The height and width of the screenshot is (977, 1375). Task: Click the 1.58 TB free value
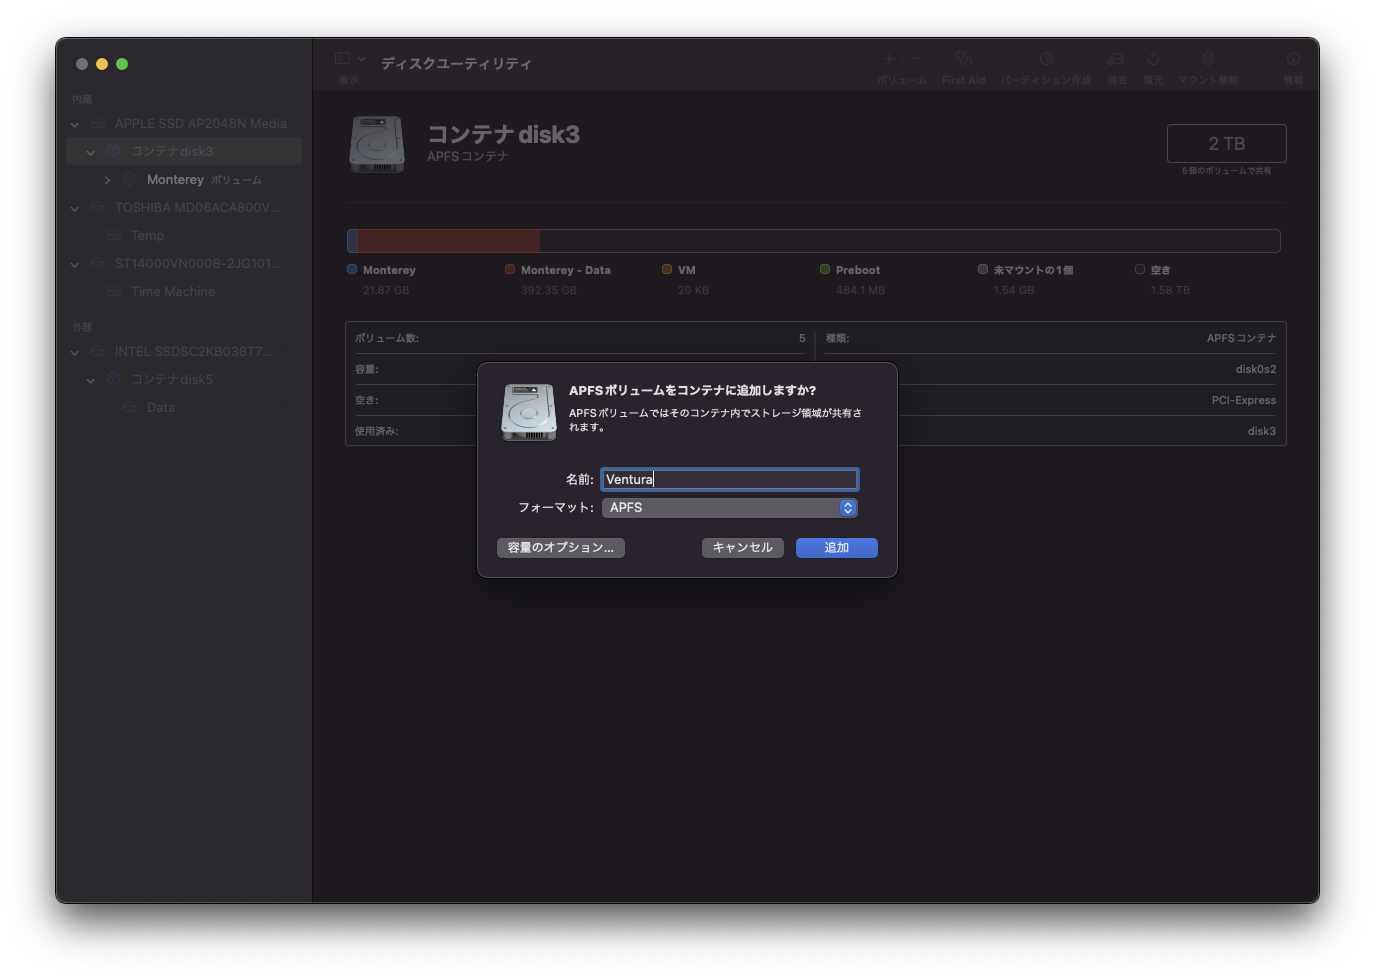[x=1170, y=290]
